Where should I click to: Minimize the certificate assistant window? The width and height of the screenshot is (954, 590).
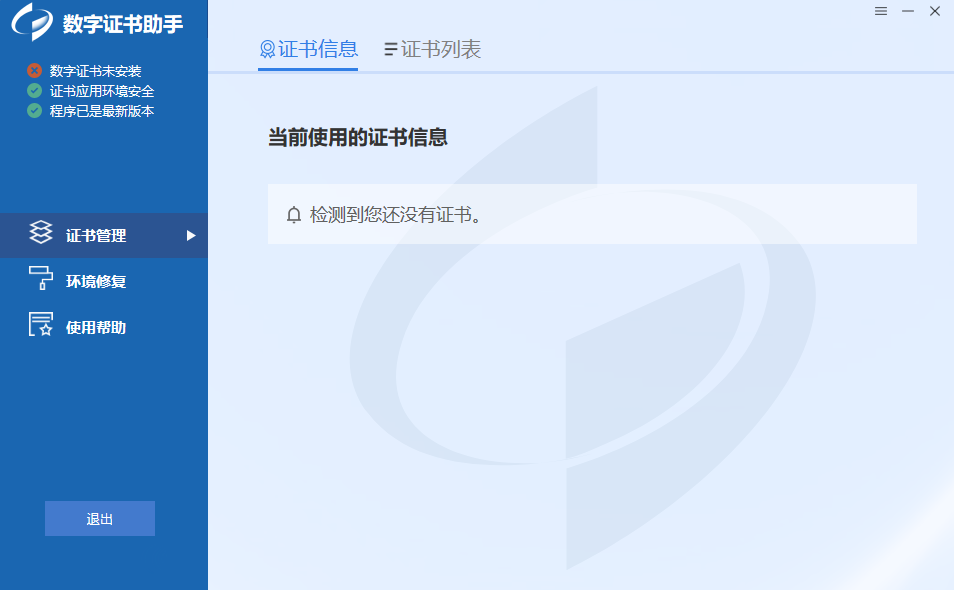pos(908,11)
